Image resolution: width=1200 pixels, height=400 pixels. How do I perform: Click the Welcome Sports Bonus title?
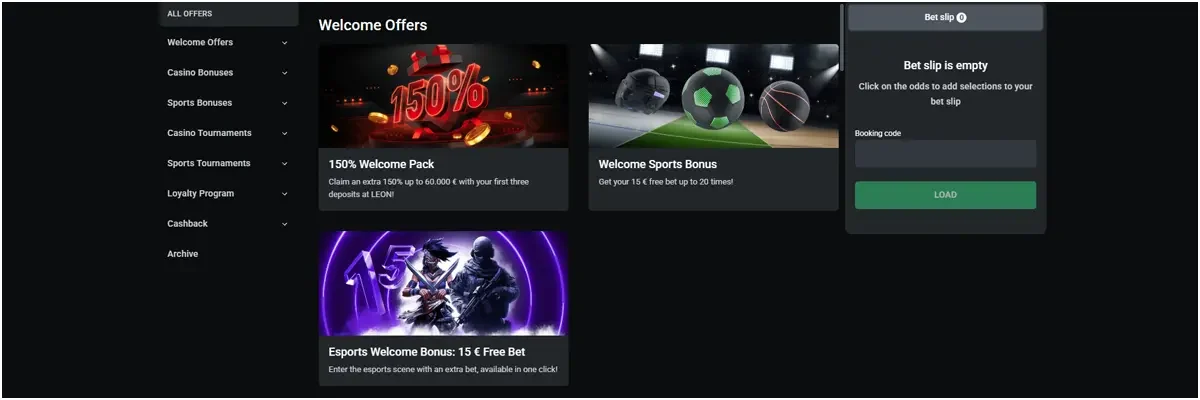coord(658,164)
